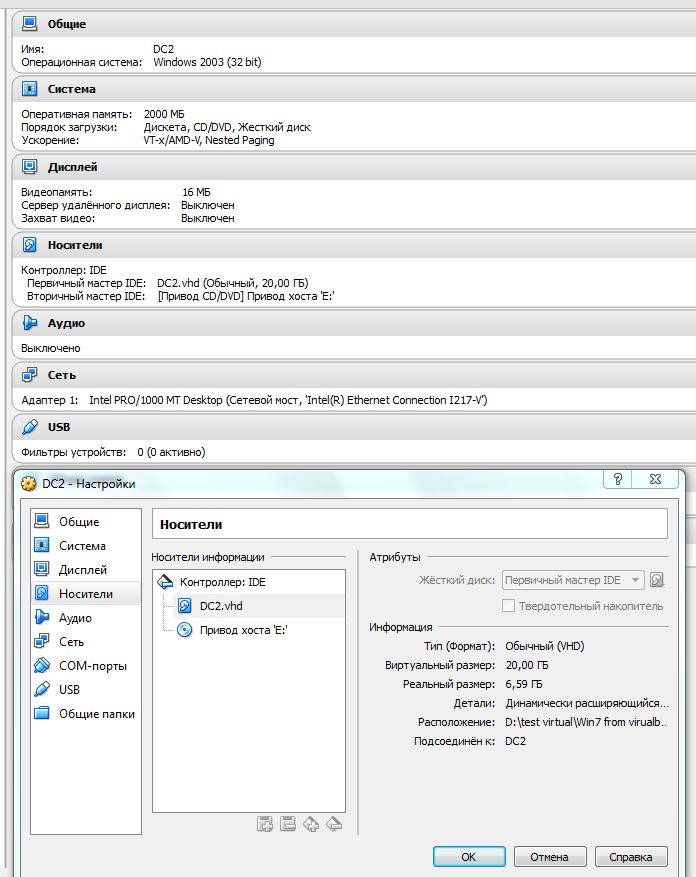Click the sidebar Сеть network icon
The height and width of the screenshot is (877, 696).
pos(42,641)
